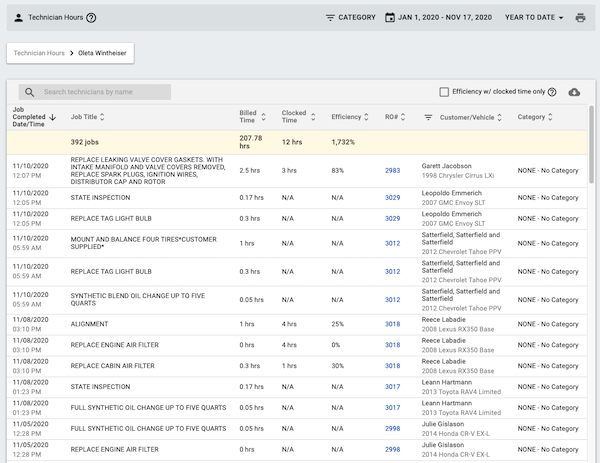
Task: Click the Technician Hours help question-mark icon
Action: 91,18
